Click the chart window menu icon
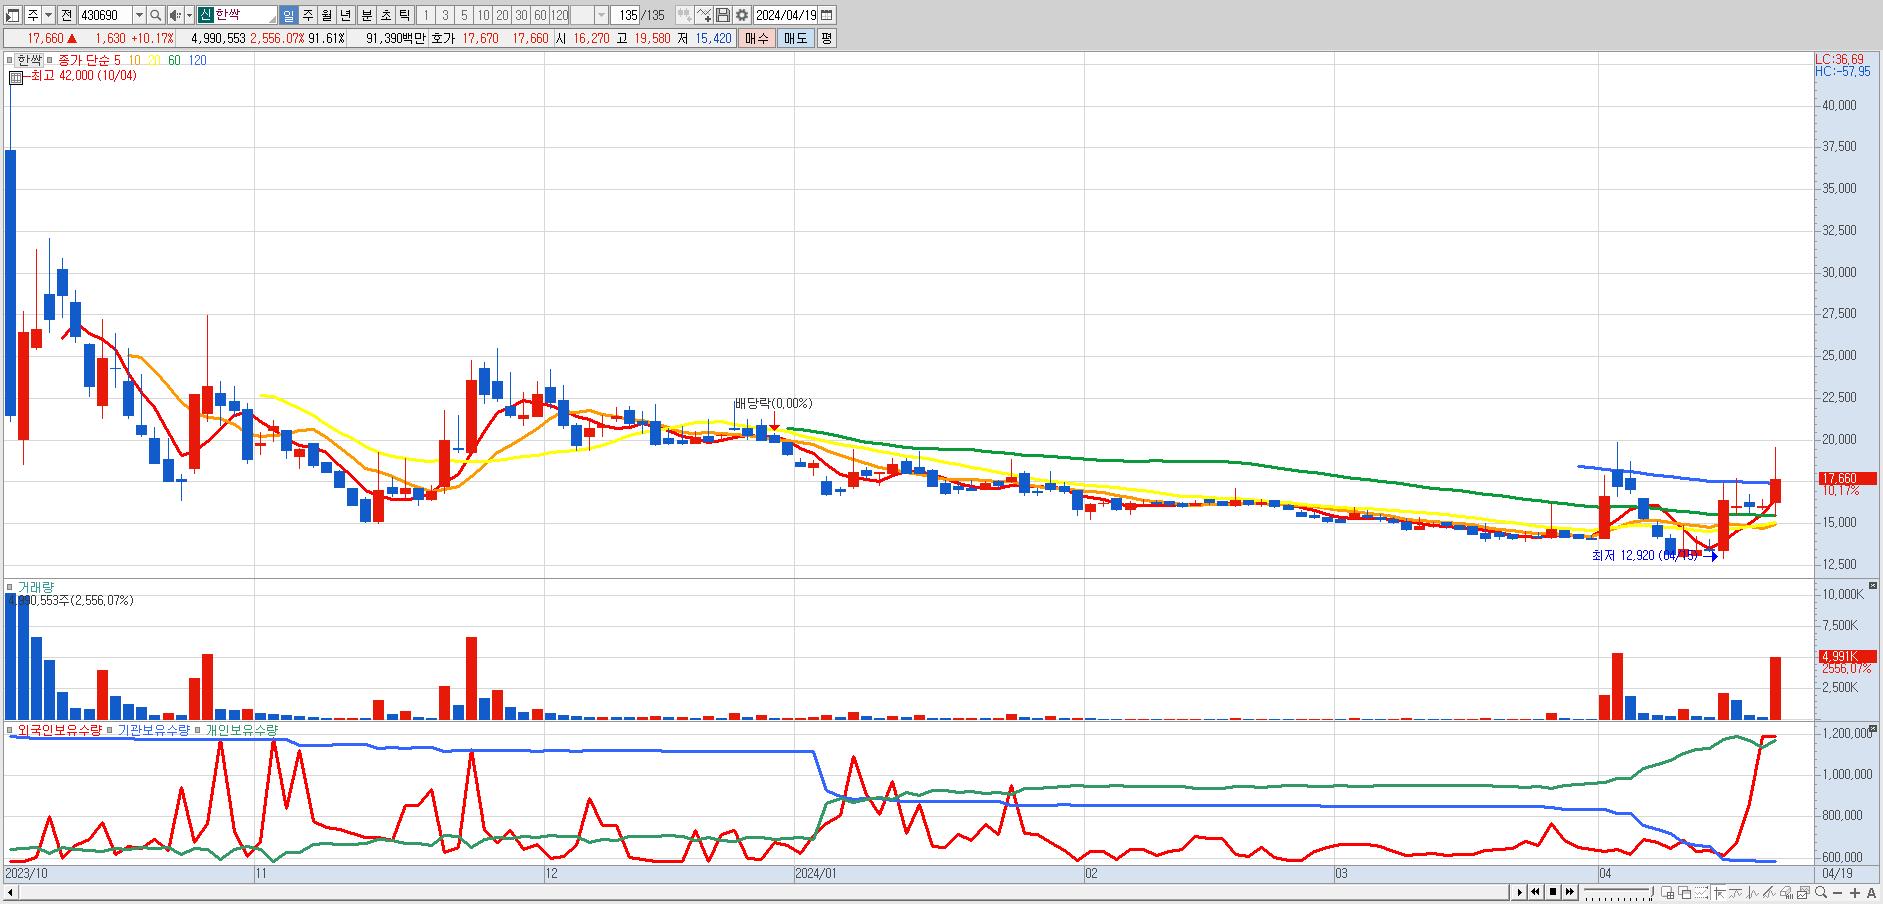 pos(13,15)
